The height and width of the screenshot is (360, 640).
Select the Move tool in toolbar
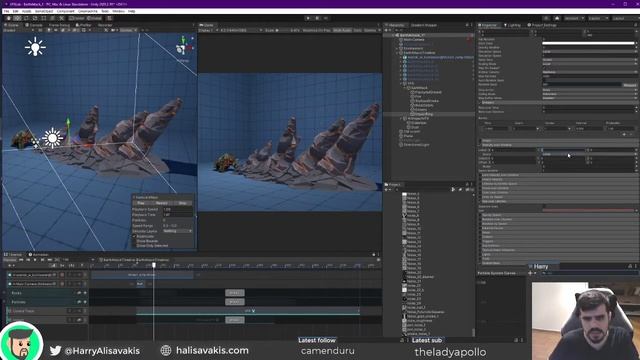(17, 18)
